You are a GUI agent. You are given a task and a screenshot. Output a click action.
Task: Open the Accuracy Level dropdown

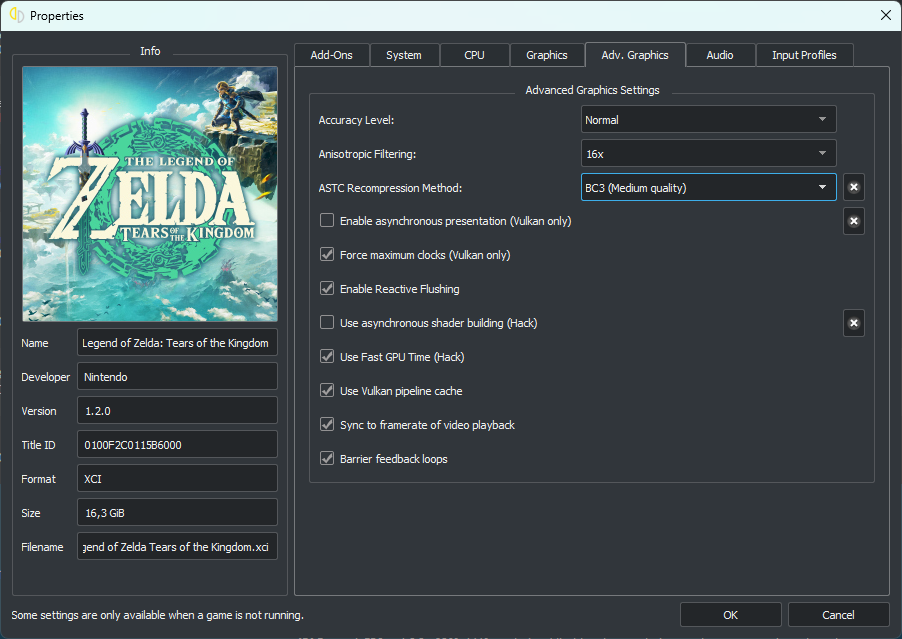click(x=708, y=120)
